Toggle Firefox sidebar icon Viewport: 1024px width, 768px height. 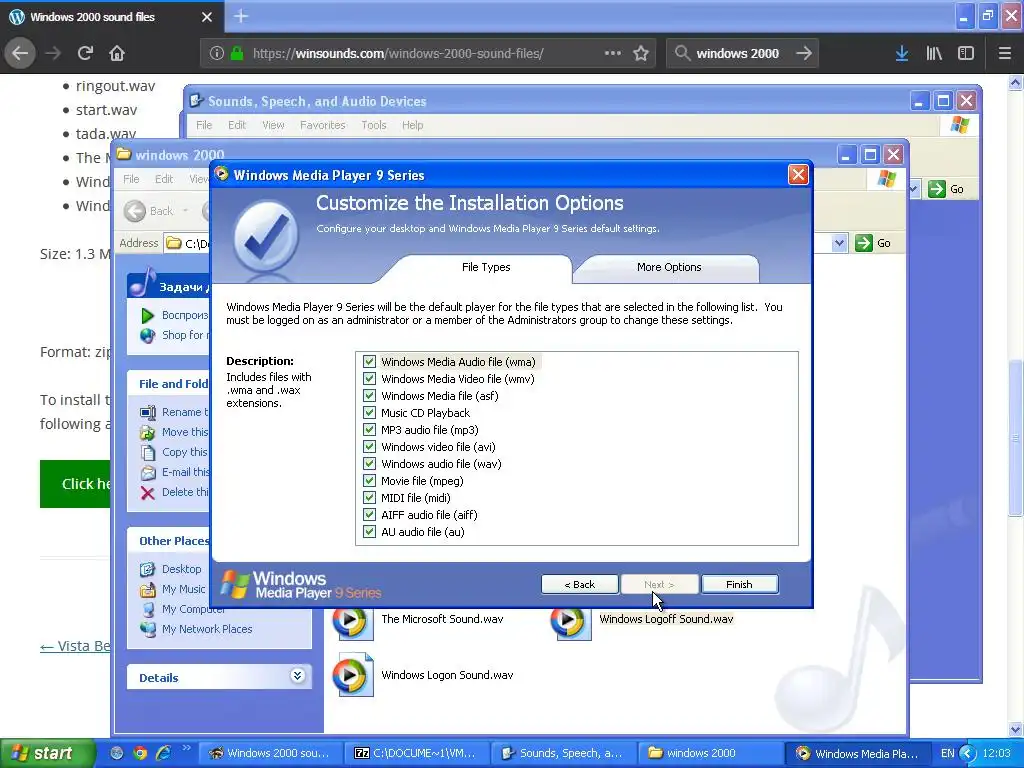point(966,53)
